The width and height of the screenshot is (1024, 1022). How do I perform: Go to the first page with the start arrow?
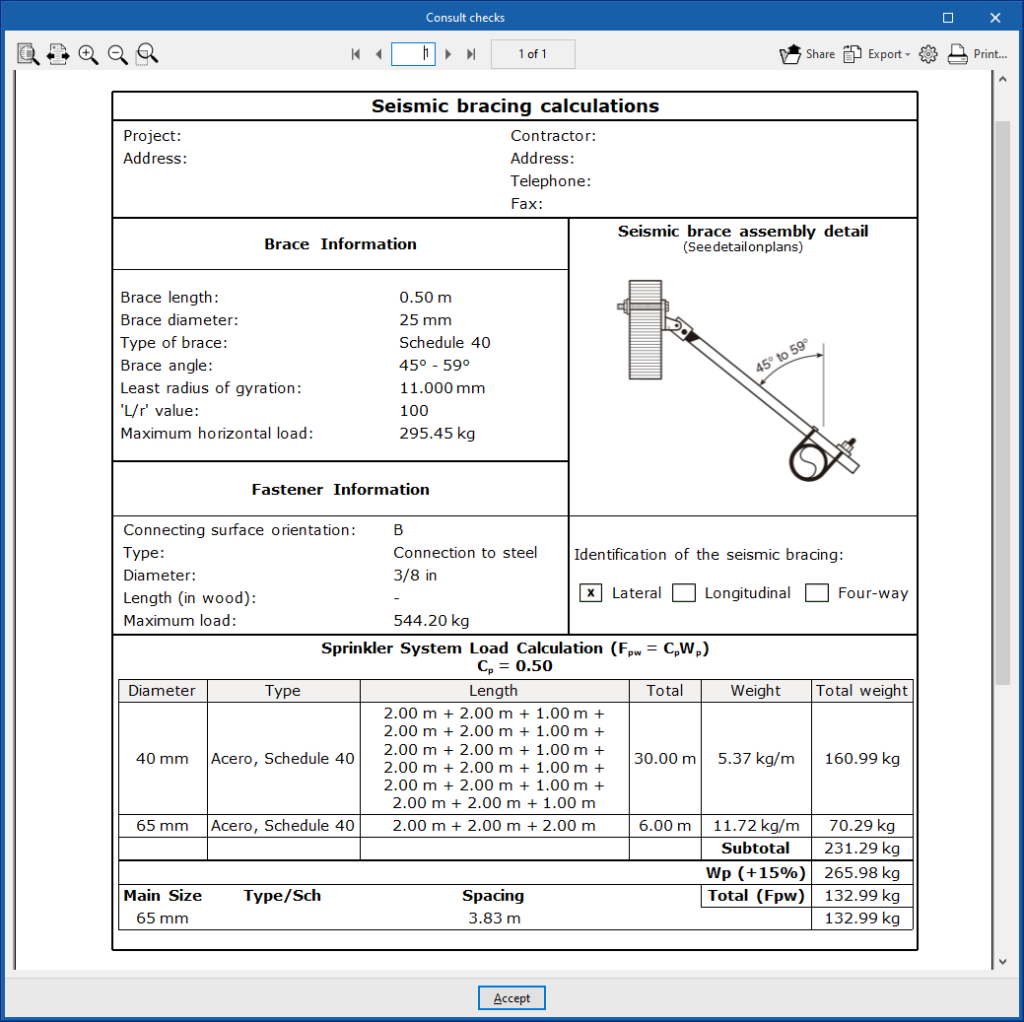[355, 54]
